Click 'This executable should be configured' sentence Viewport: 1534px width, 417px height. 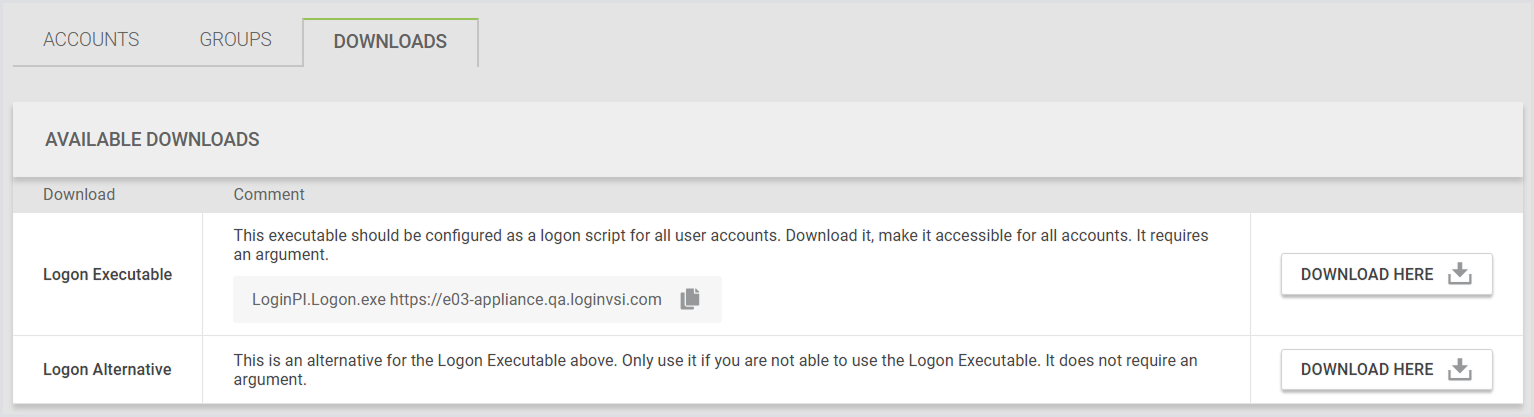(x=500, y=237)
